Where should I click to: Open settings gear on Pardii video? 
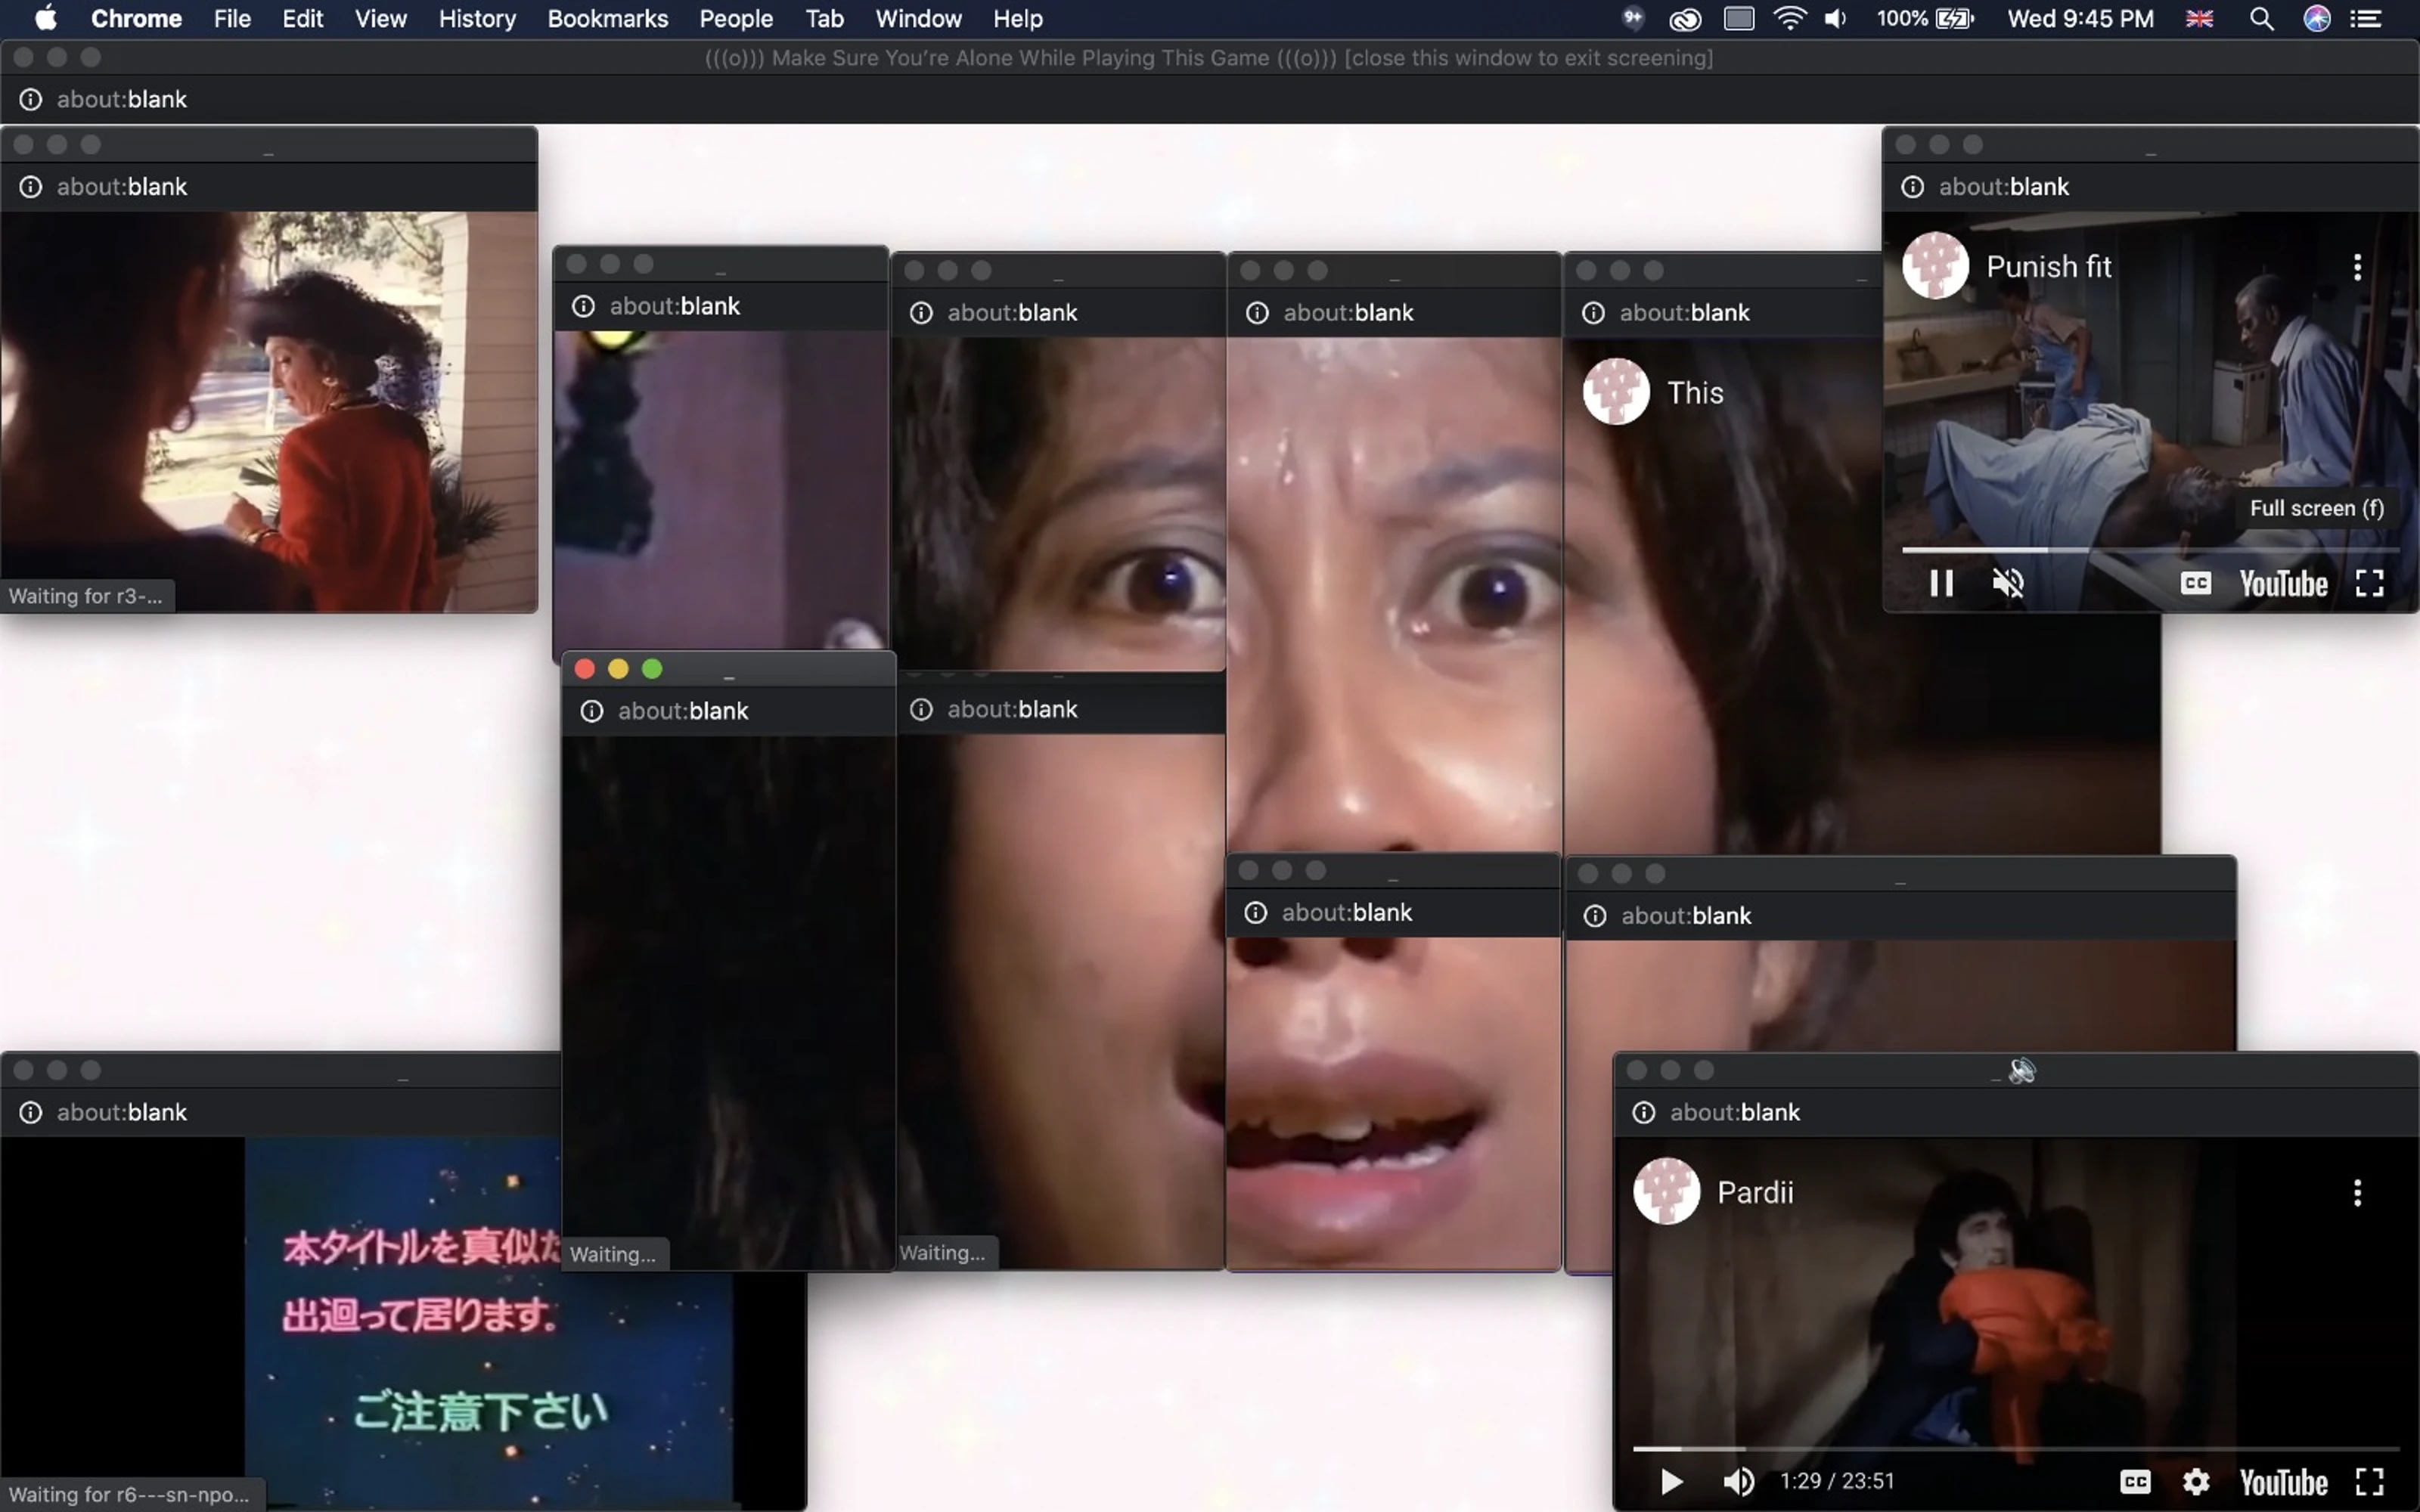(2195, 1481)
